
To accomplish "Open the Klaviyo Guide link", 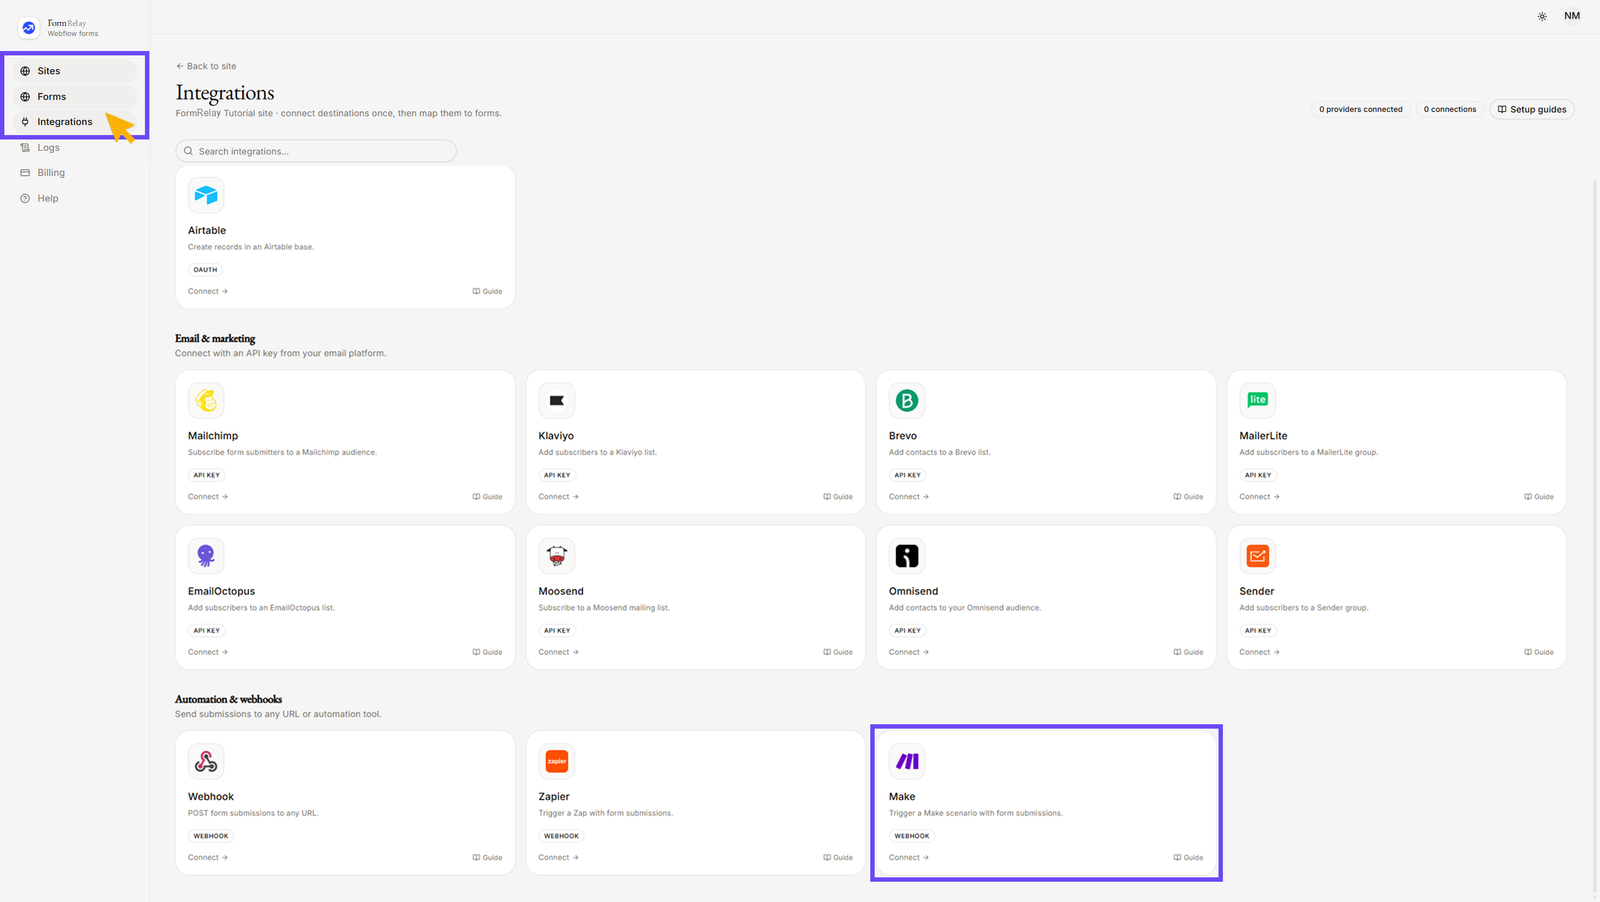I will (838, 497).
